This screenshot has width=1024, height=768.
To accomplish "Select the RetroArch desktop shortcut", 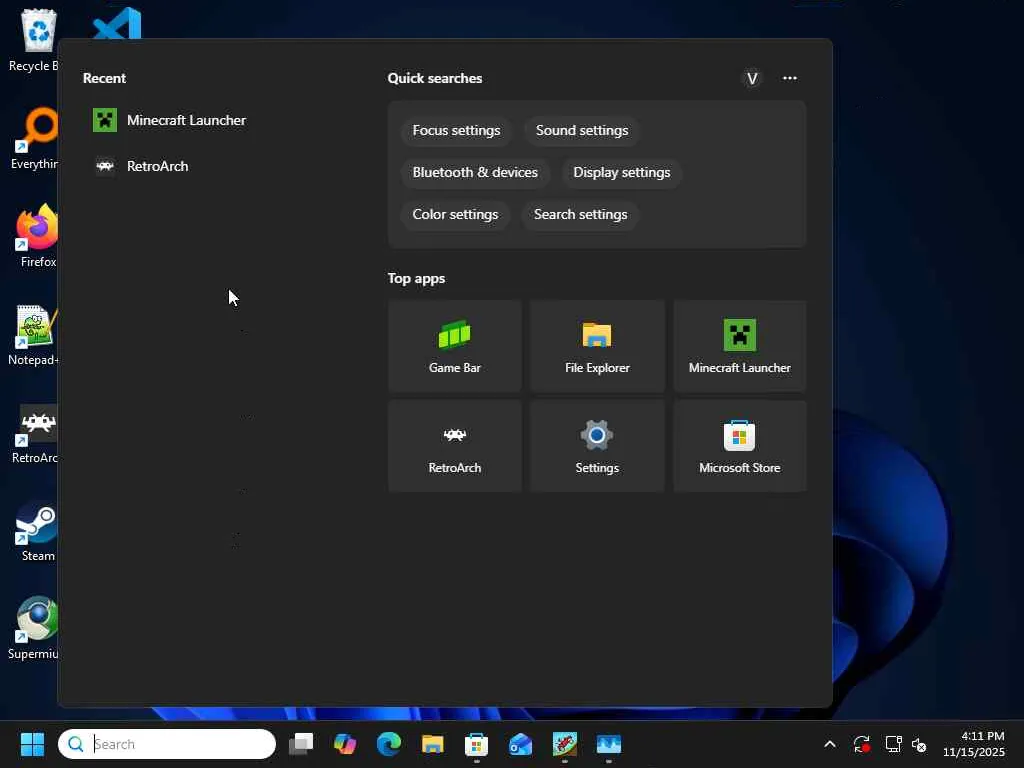I will (35, 434).
